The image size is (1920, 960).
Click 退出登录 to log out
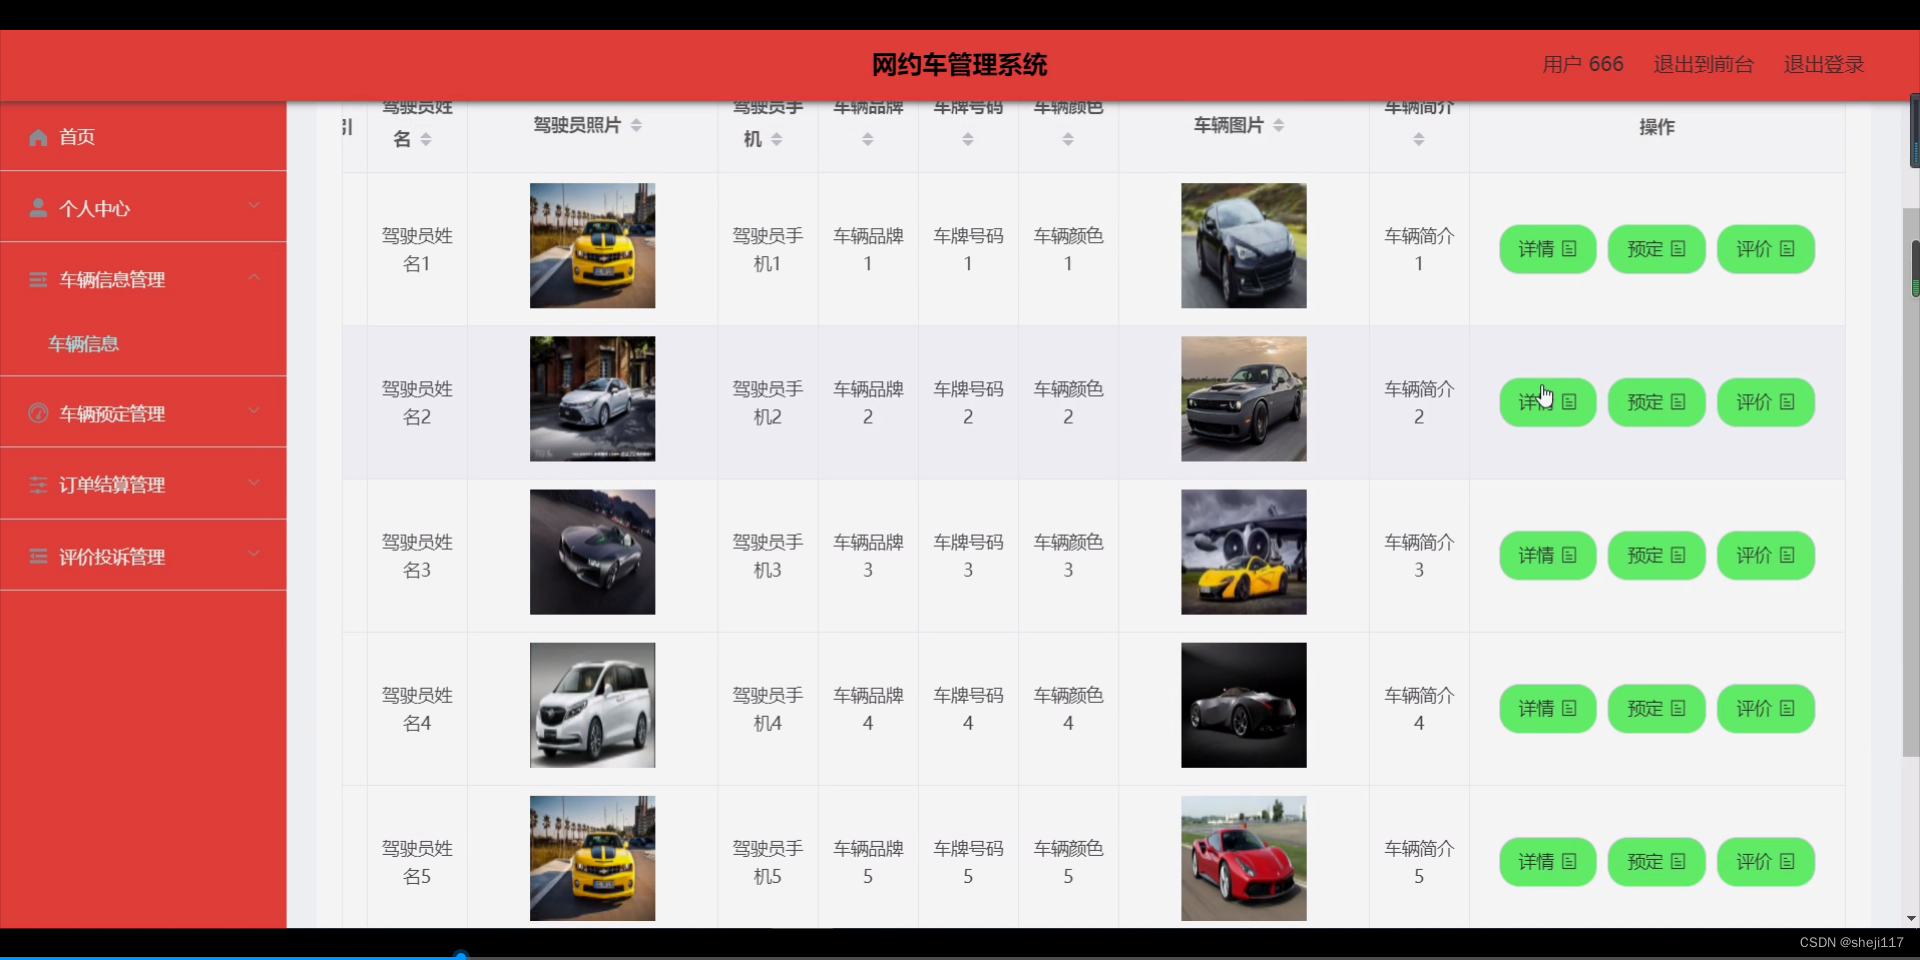(x=1823, y=65)
